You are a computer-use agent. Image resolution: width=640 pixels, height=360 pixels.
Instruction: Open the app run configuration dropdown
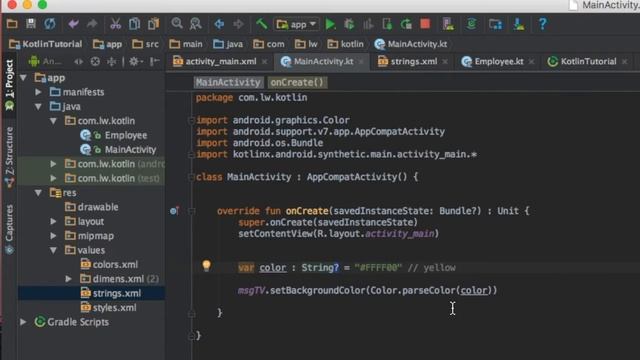coord(297,24)
